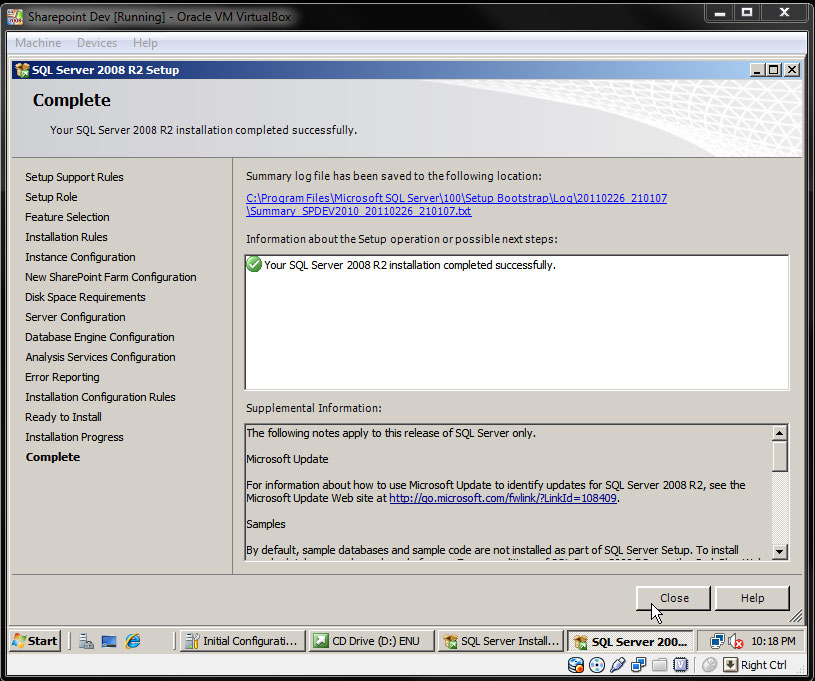Open the Devices menu
This screenshot has height=681, width=815.
point(97,43)
